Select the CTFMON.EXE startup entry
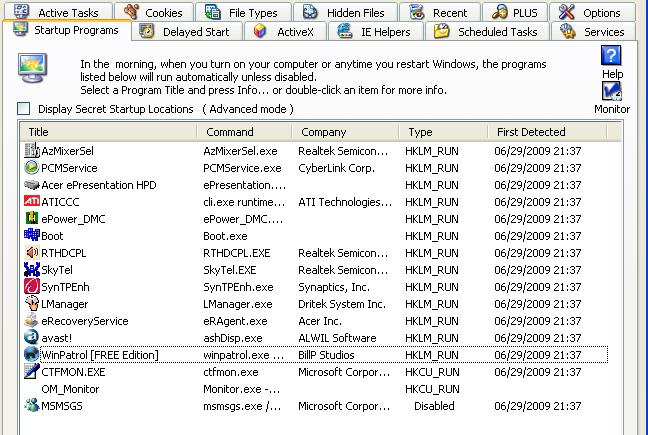The image size is (648, 435). [73, 372]
